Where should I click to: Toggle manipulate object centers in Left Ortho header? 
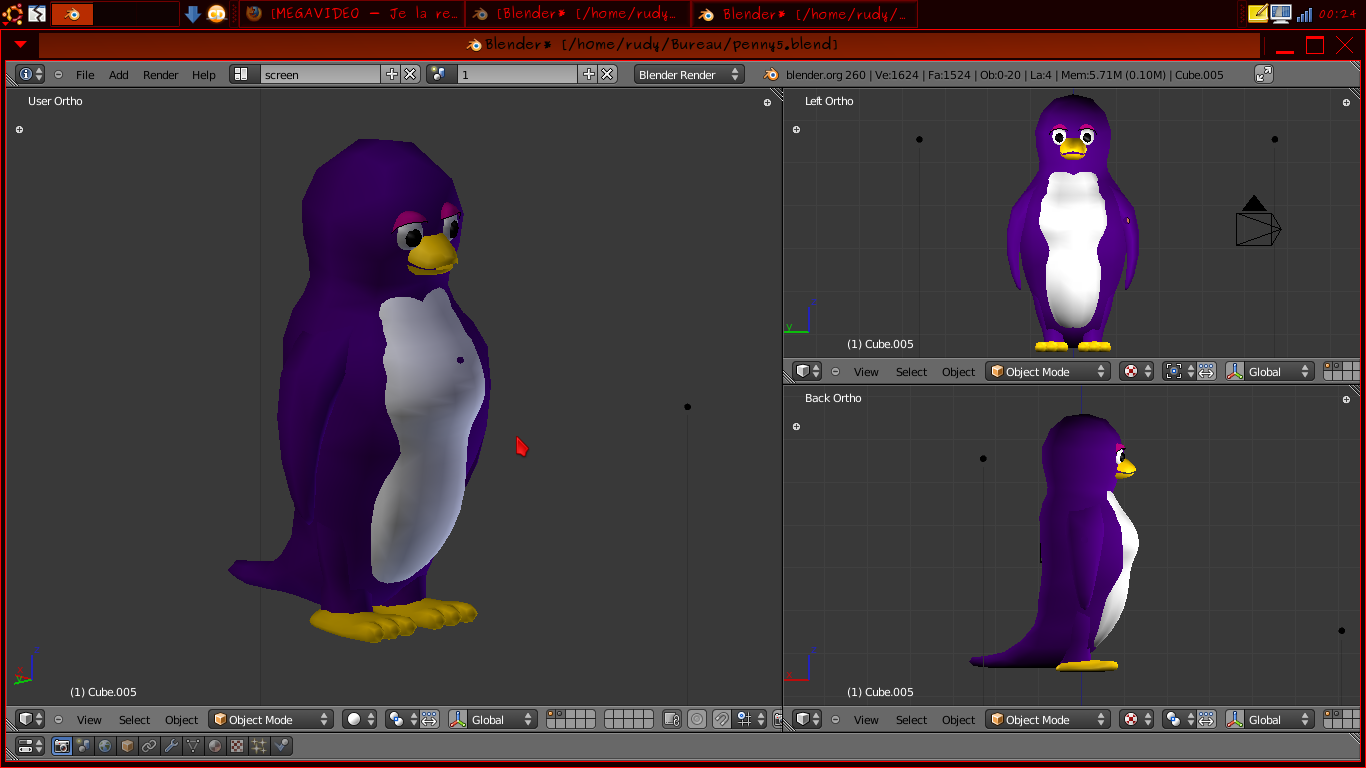pyautogui.click(x=1206, y=372)
